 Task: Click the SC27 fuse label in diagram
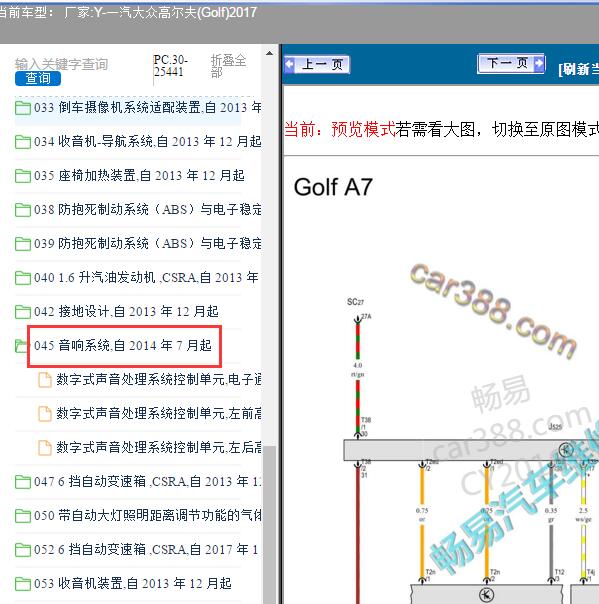(x=355, y=302)
